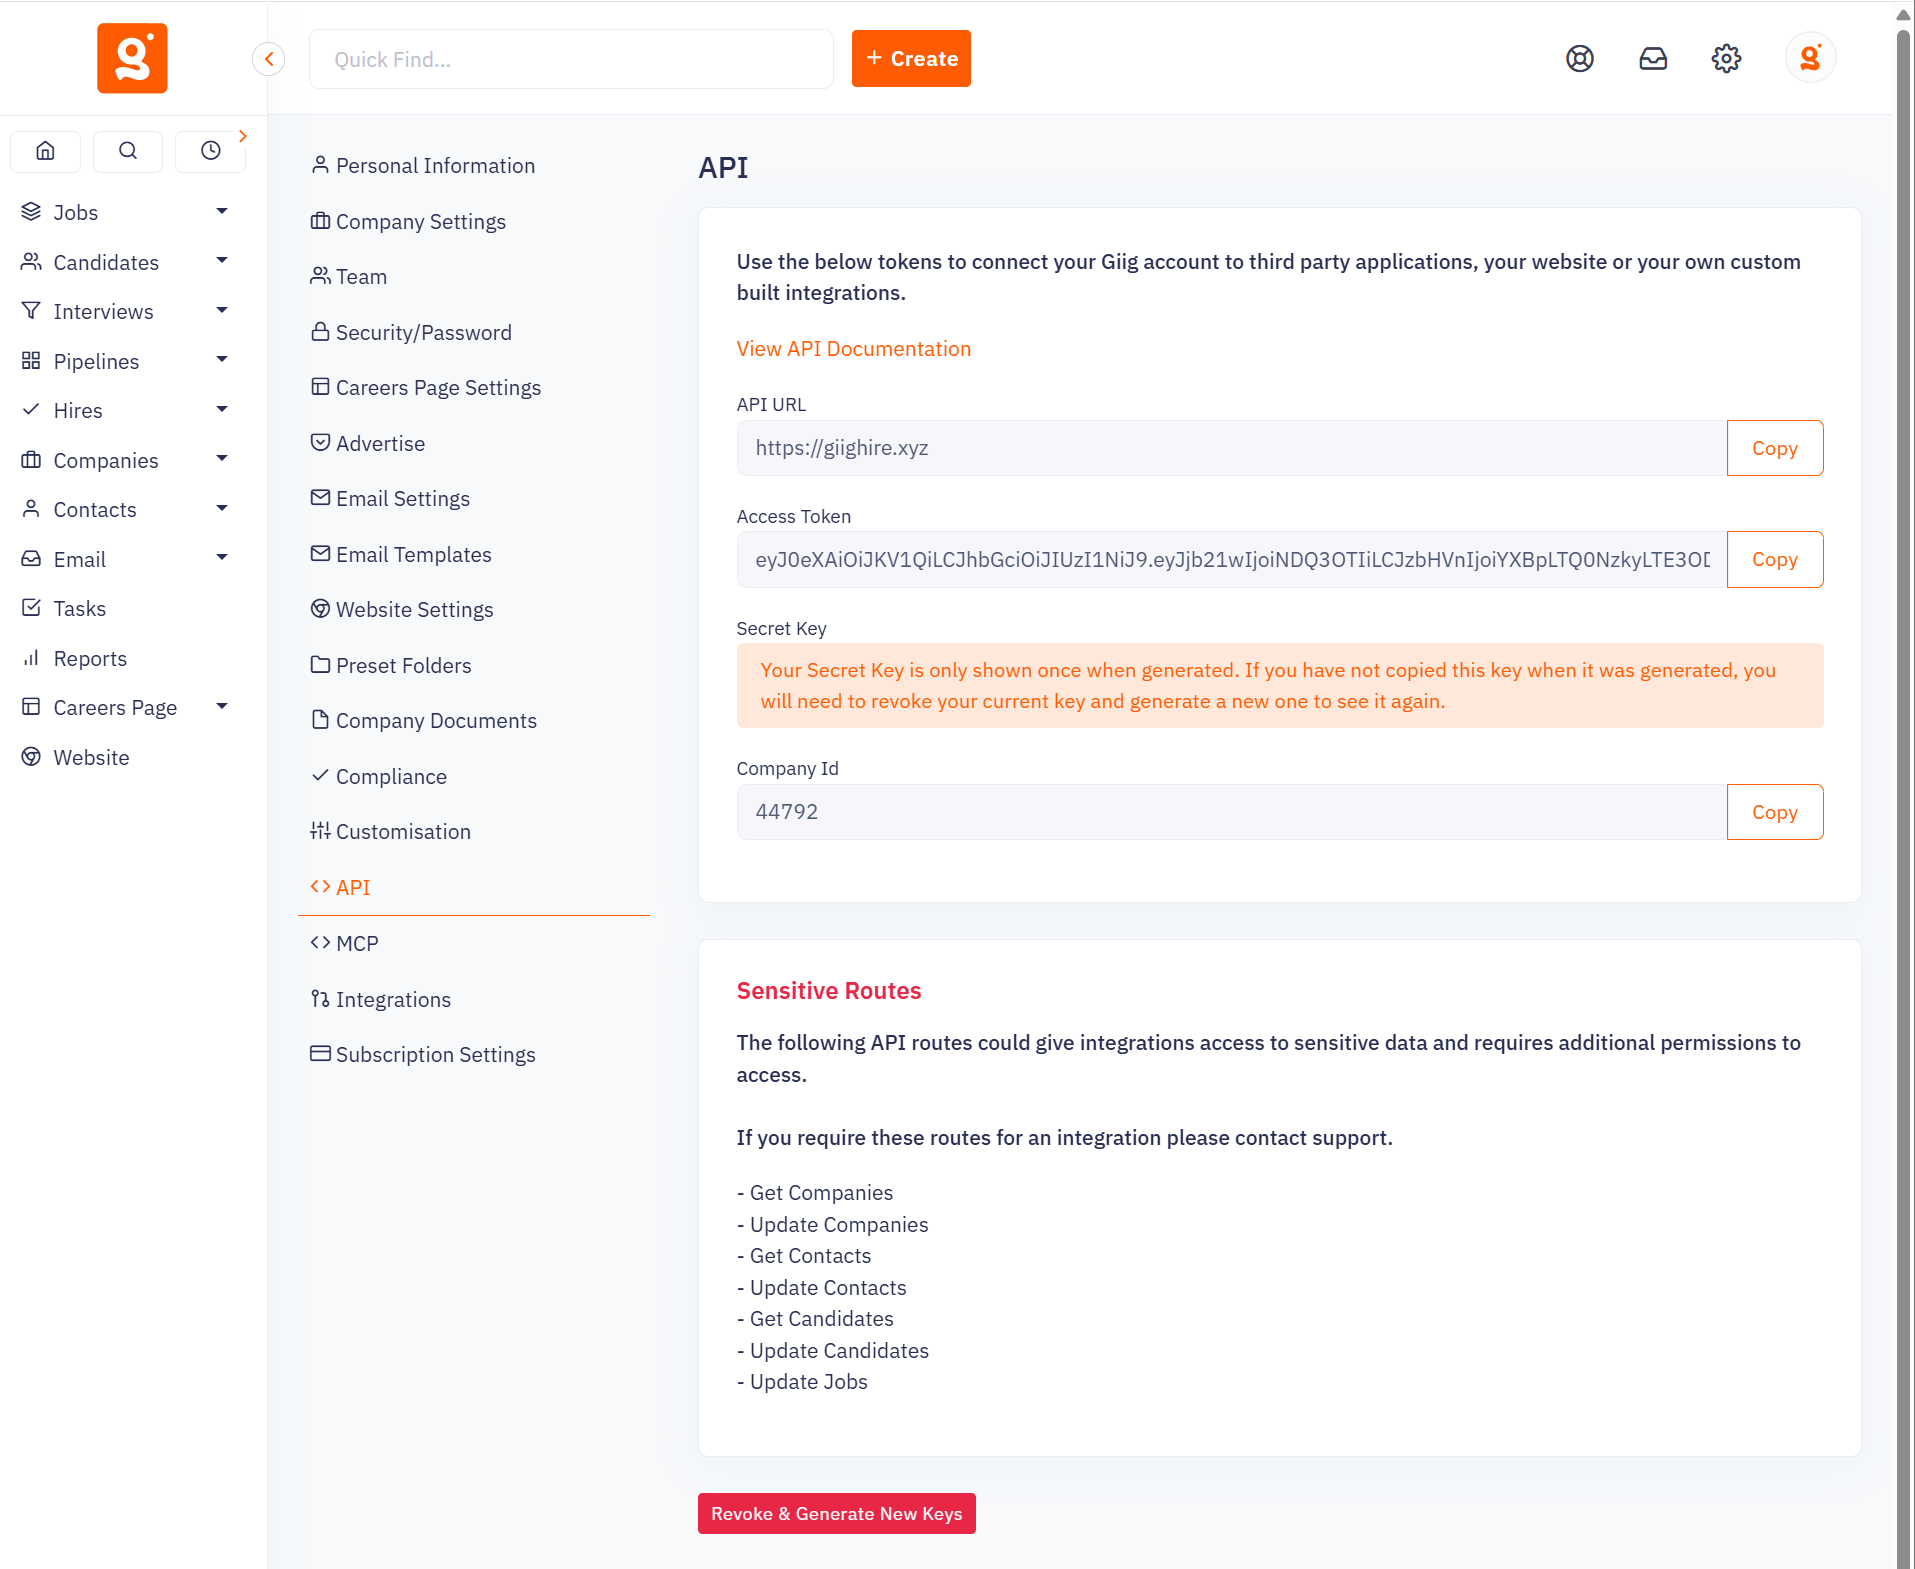Open the home icon button
1915x1569 pixels.
(x=45, y=151)
